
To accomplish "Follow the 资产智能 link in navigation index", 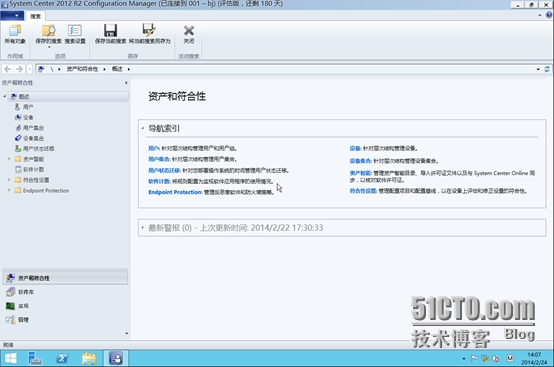I will pos(360,173).
